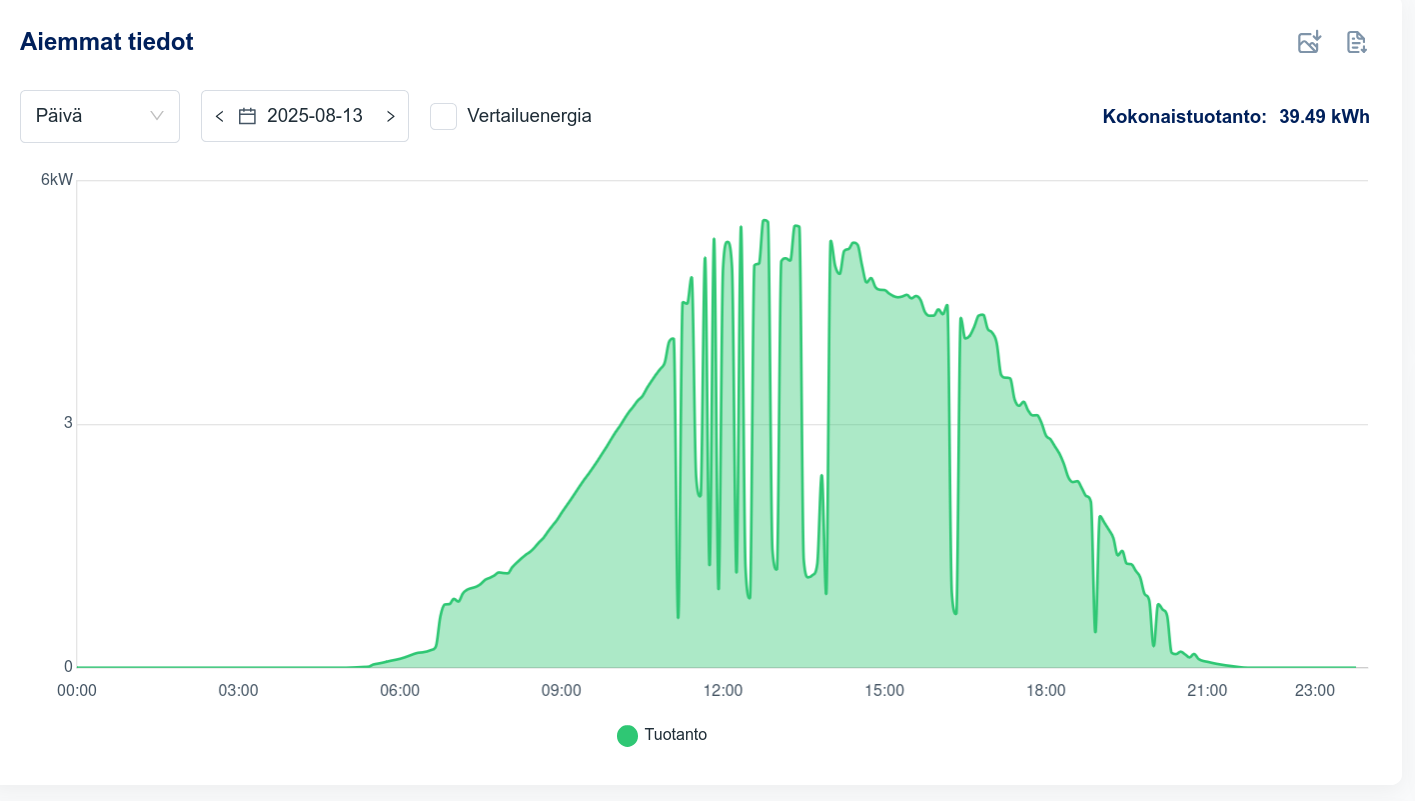1416x801 pixels.
Task: Open the Päivä period selector
Action: pos(99,116)
